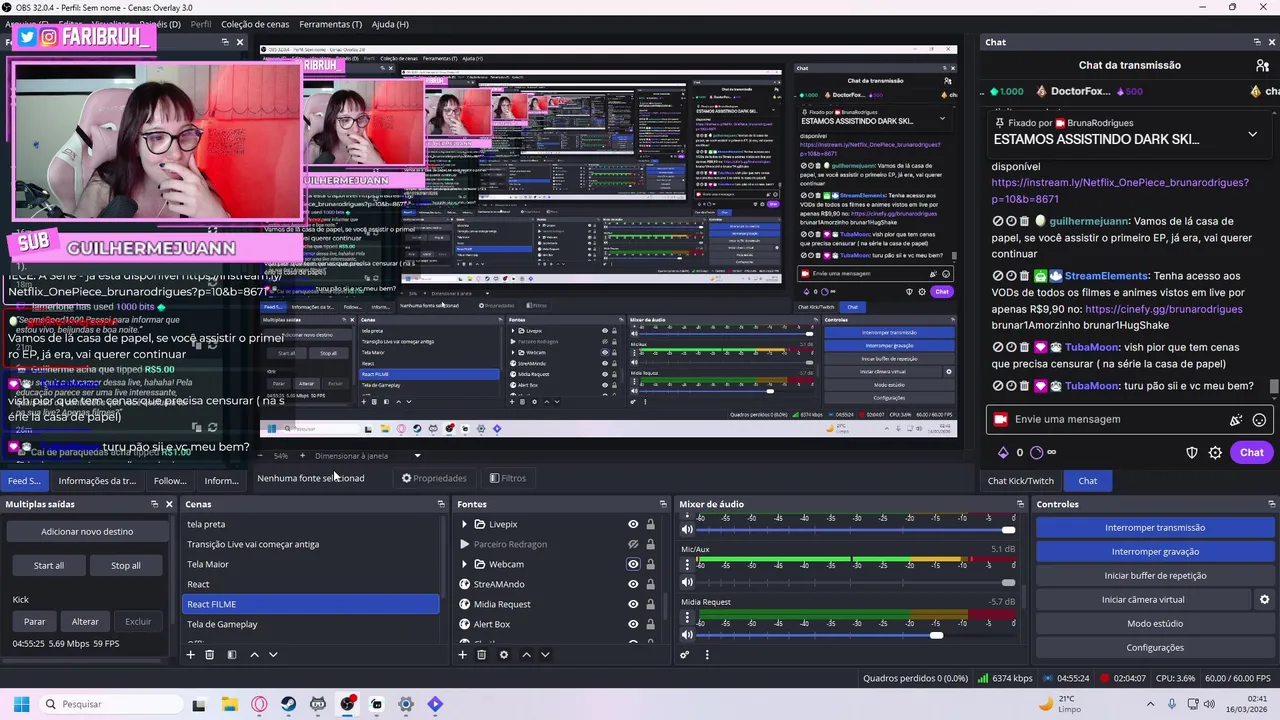1280x720 pixels.
Task: Click Interromper transmissão button
Action: click(x=1155, y=528)
